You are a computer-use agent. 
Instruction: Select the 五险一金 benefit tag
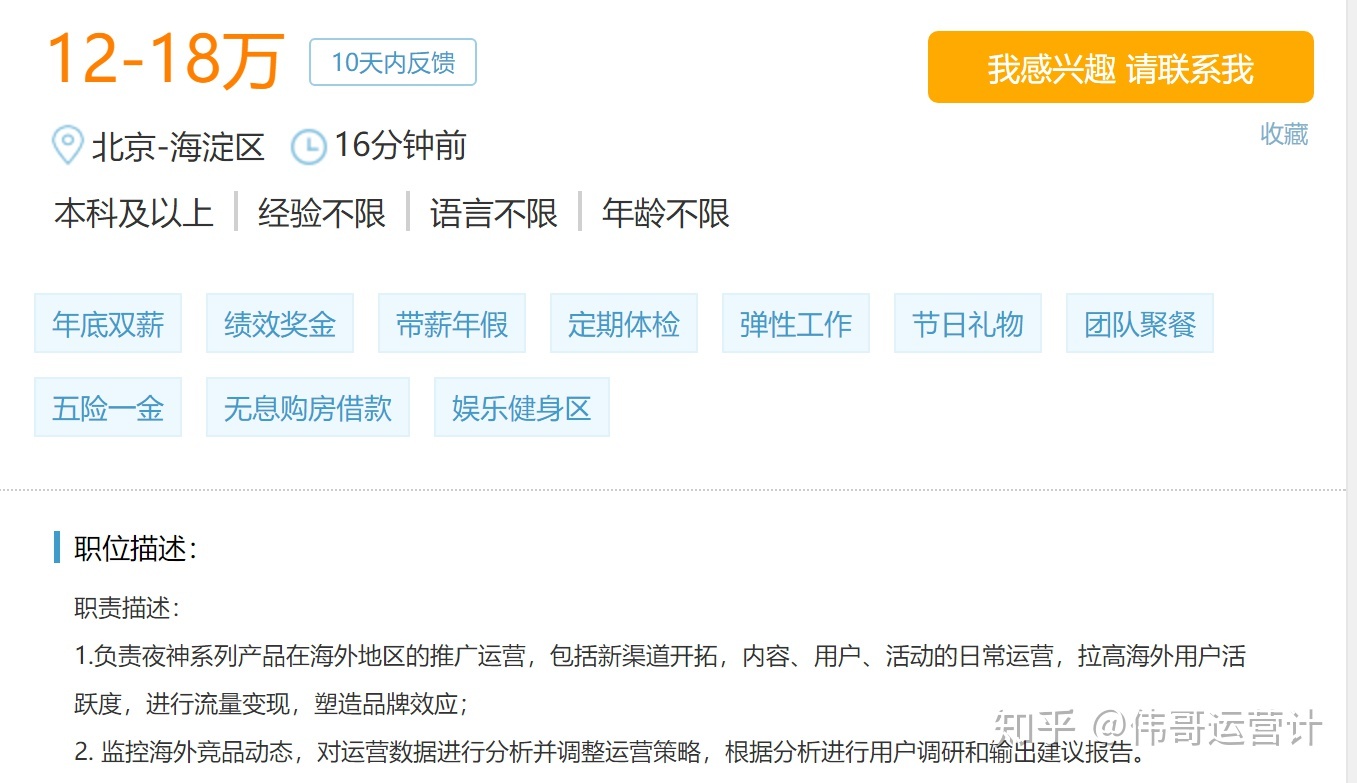tap(108, 408)
